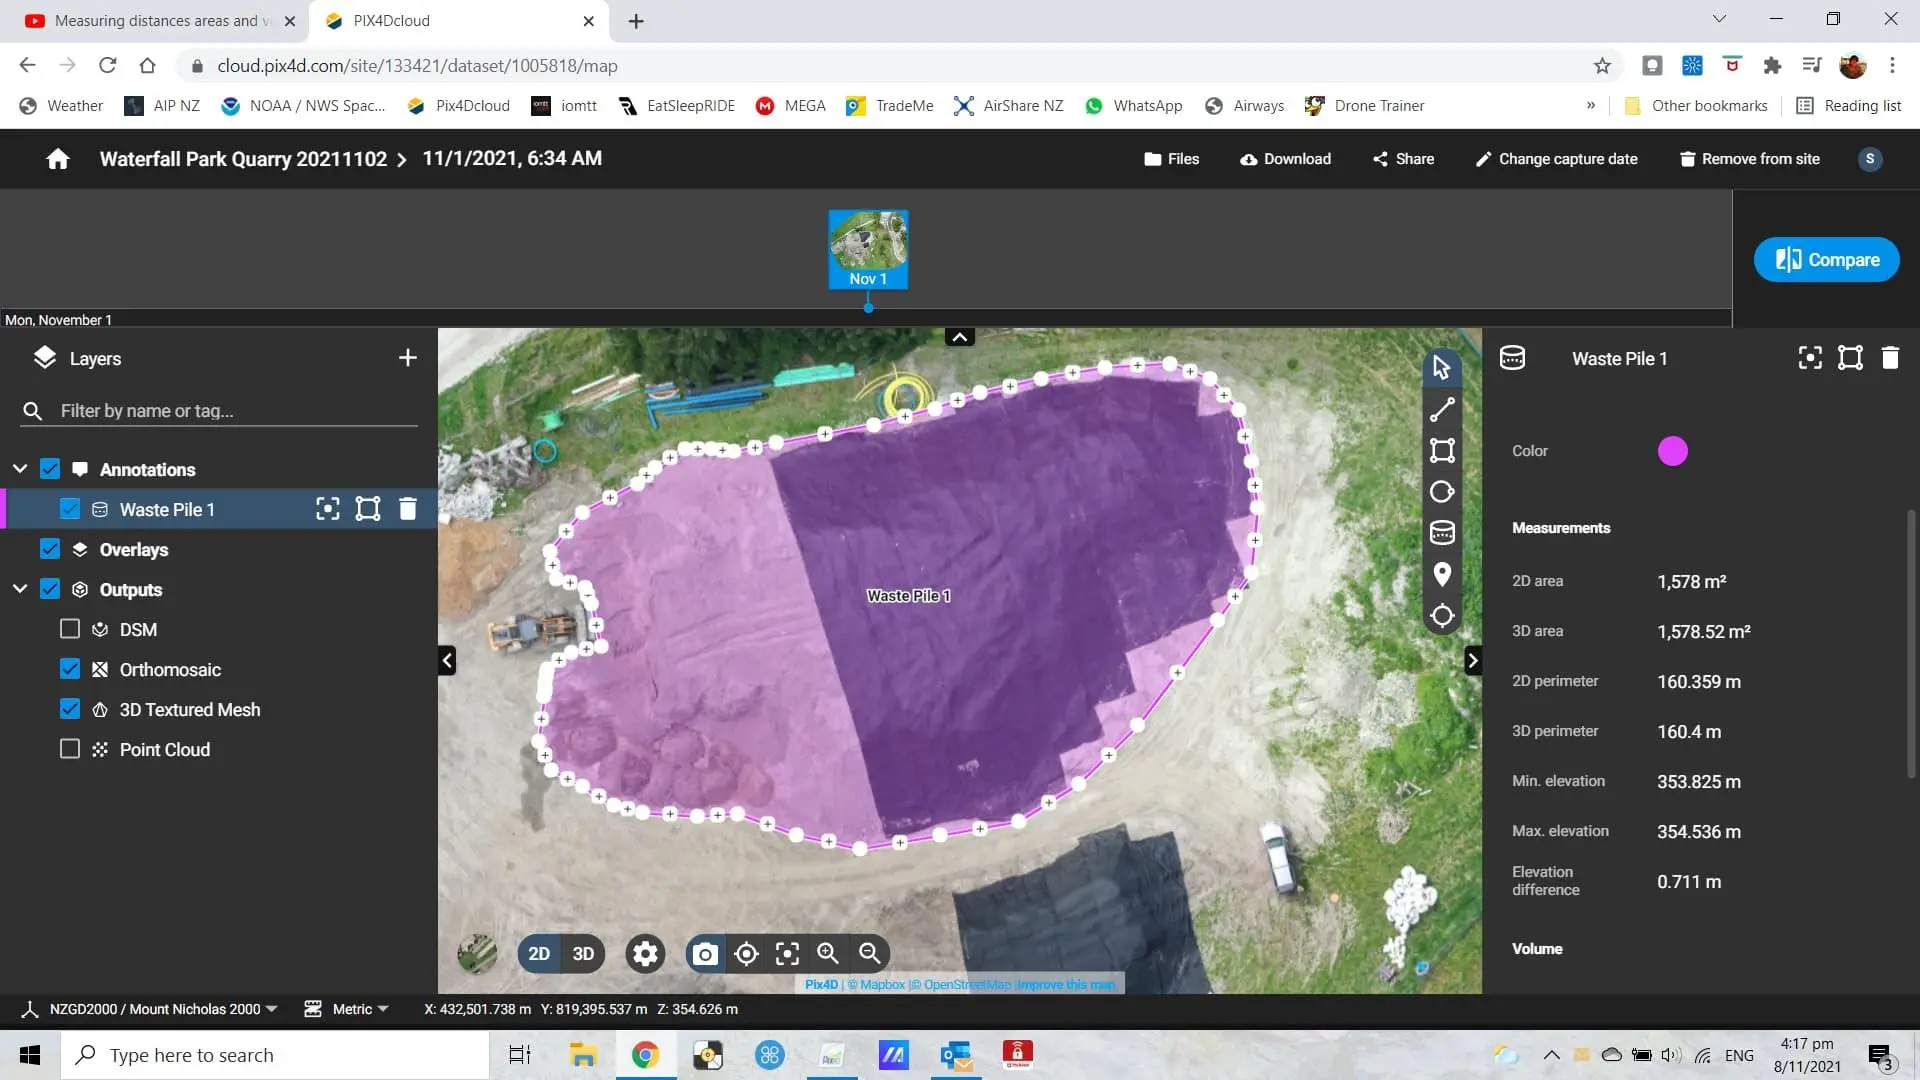1920x1080 pixels.
Task: Select the volume measurement tool
Action: [x=1441, y=533]
